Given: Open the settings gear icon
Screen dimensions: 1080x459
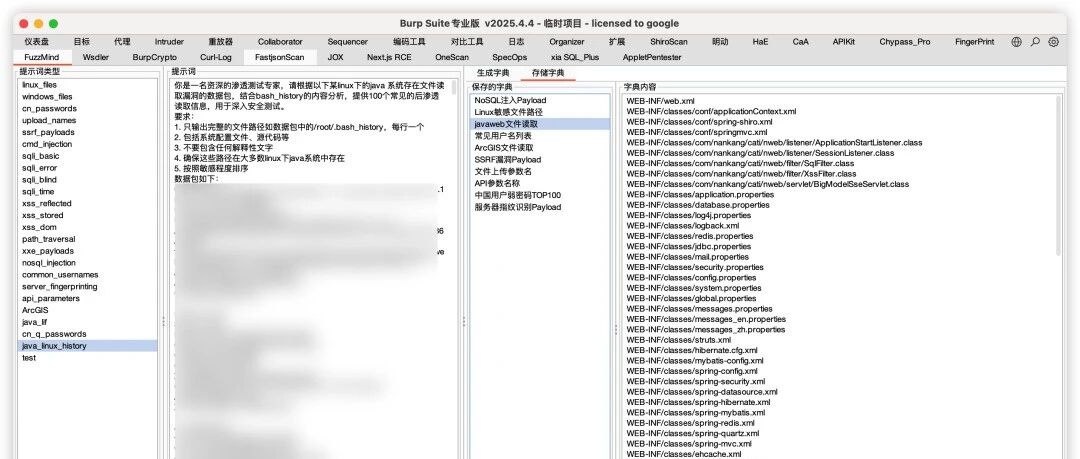Looking at the screenshot, I should tap(1053, 42).
